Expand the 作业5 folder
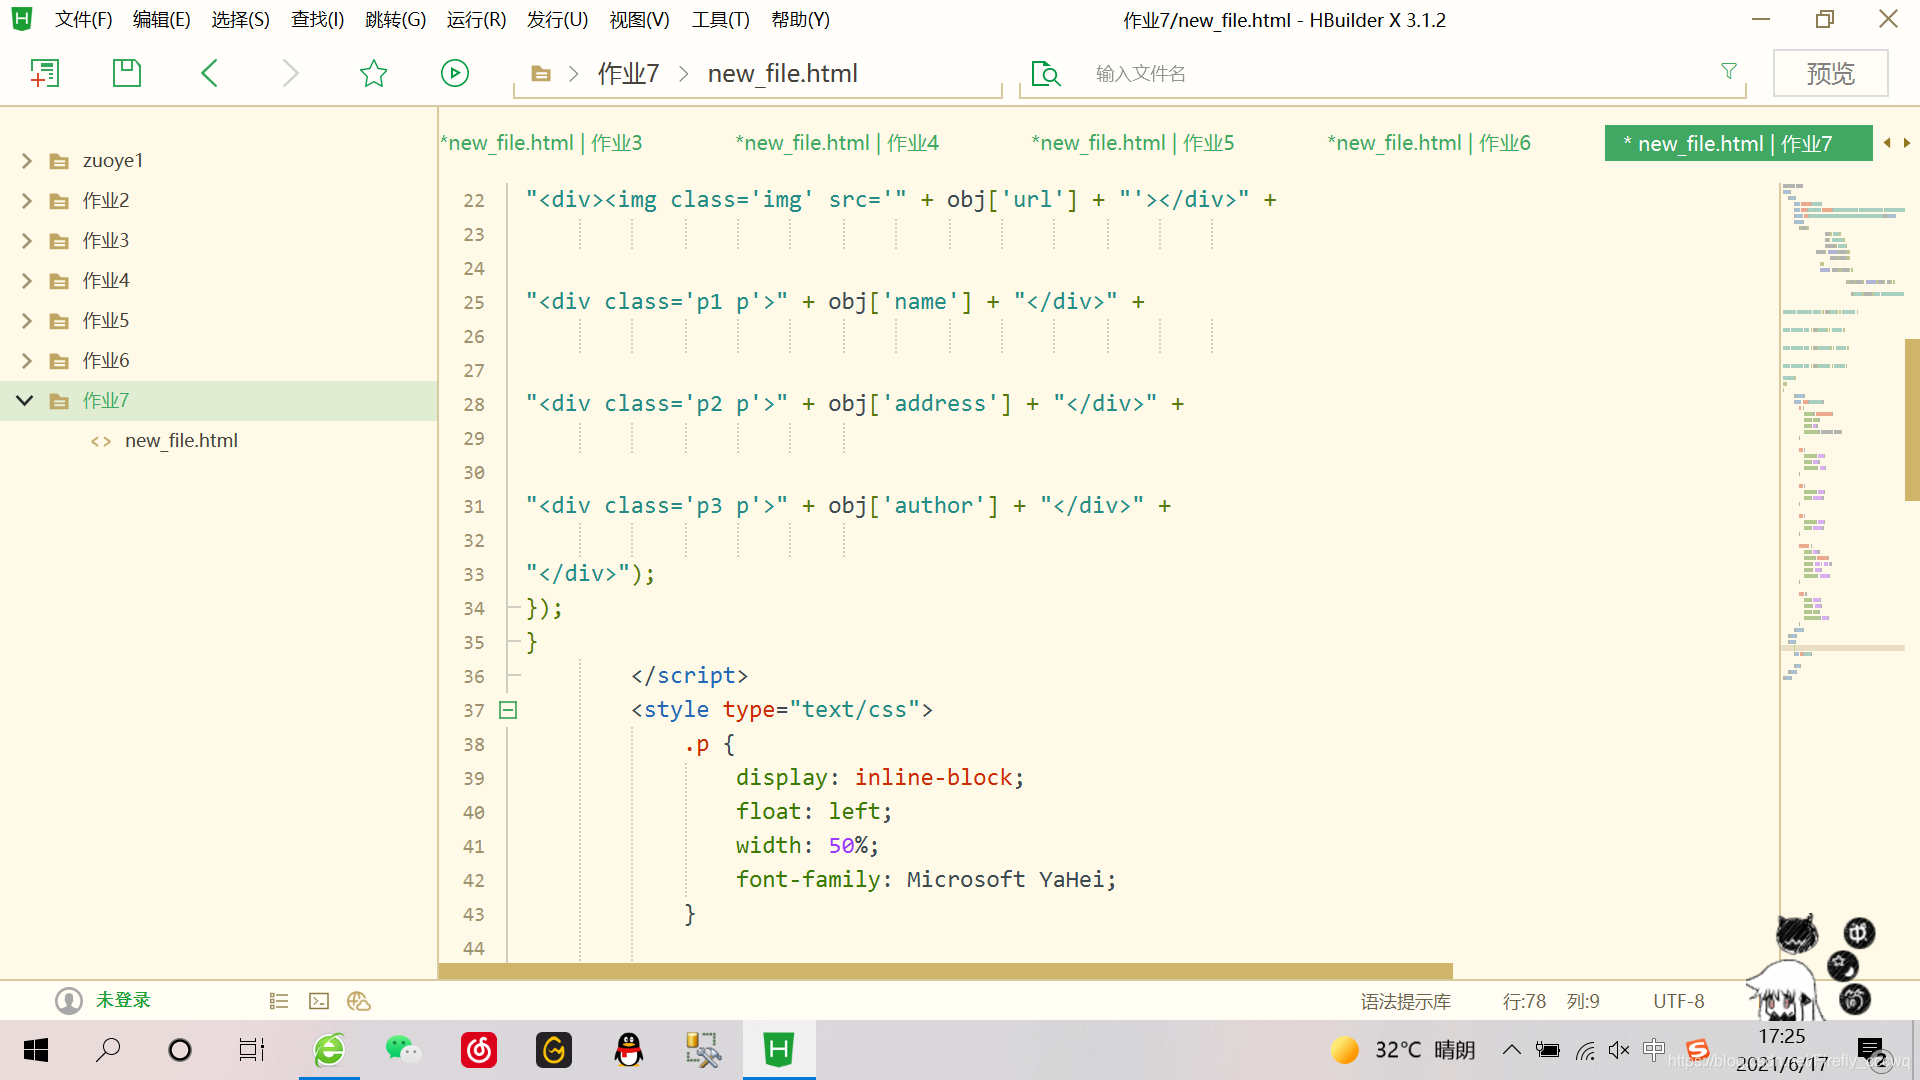 click(27, 321)
